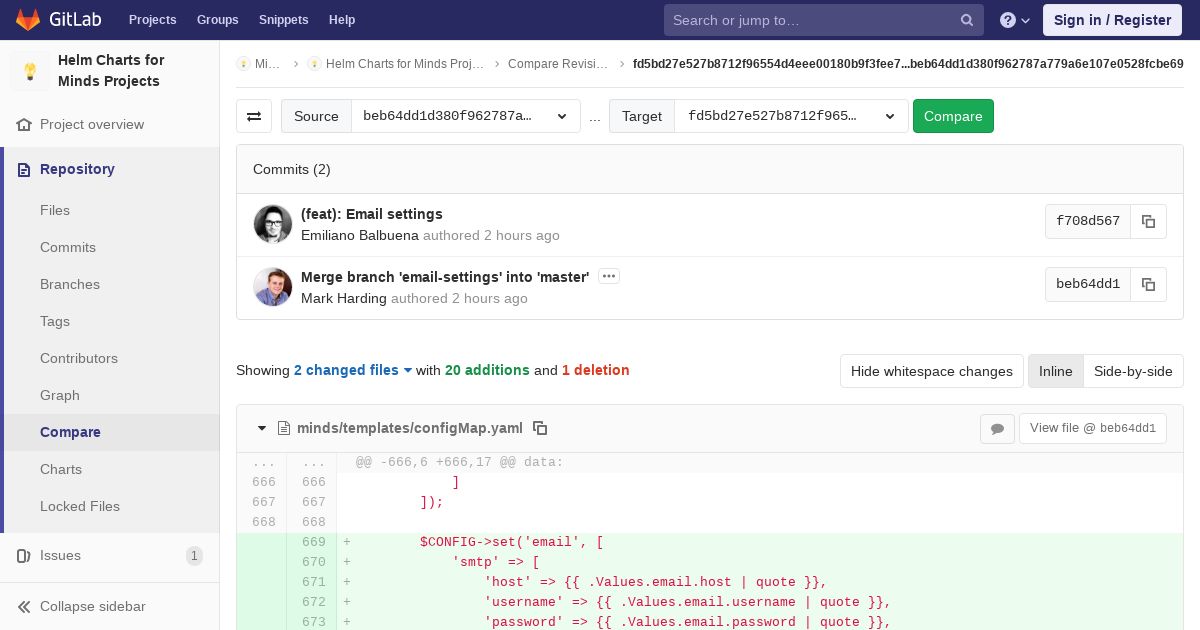
Task: Focus the Search or jump to field
Action: click(x=812, y=20)
